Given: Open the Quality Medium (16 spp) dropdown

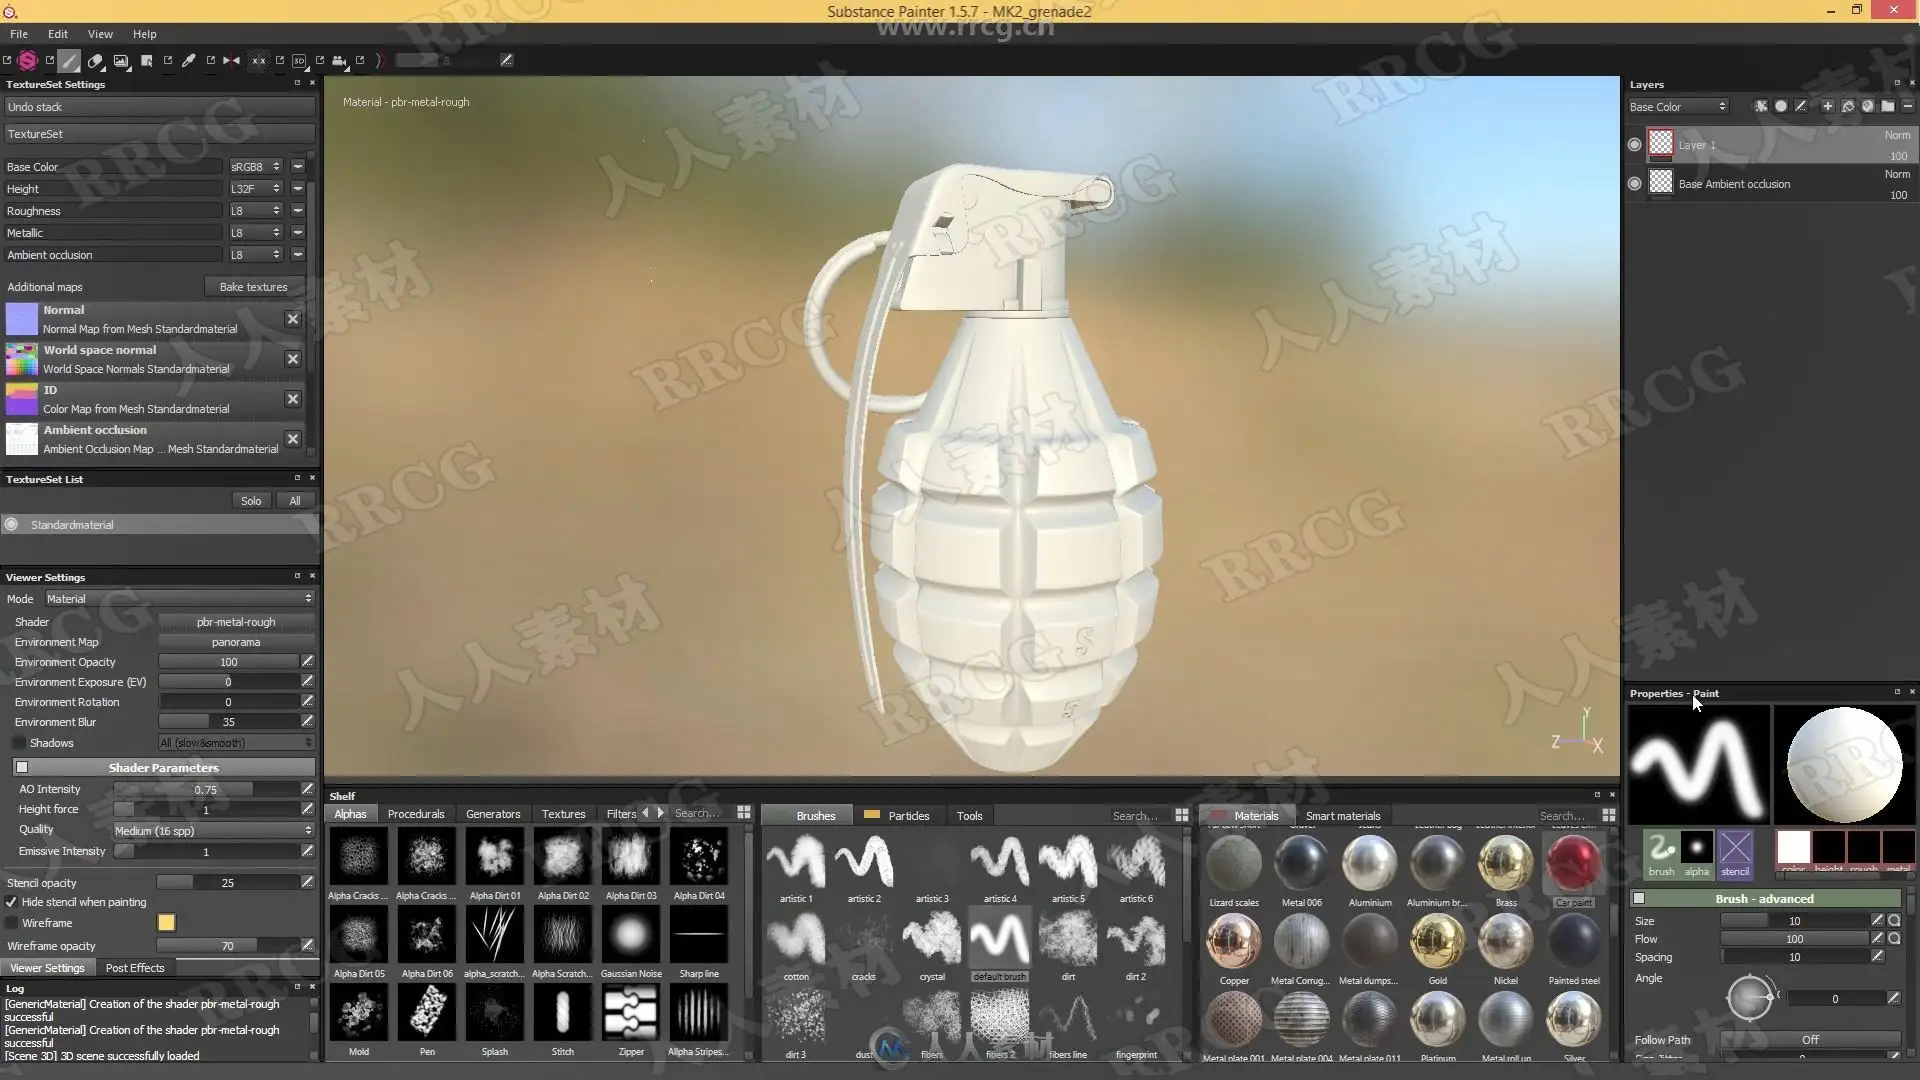Looking at the screenshot, I should tap(212, 831).
